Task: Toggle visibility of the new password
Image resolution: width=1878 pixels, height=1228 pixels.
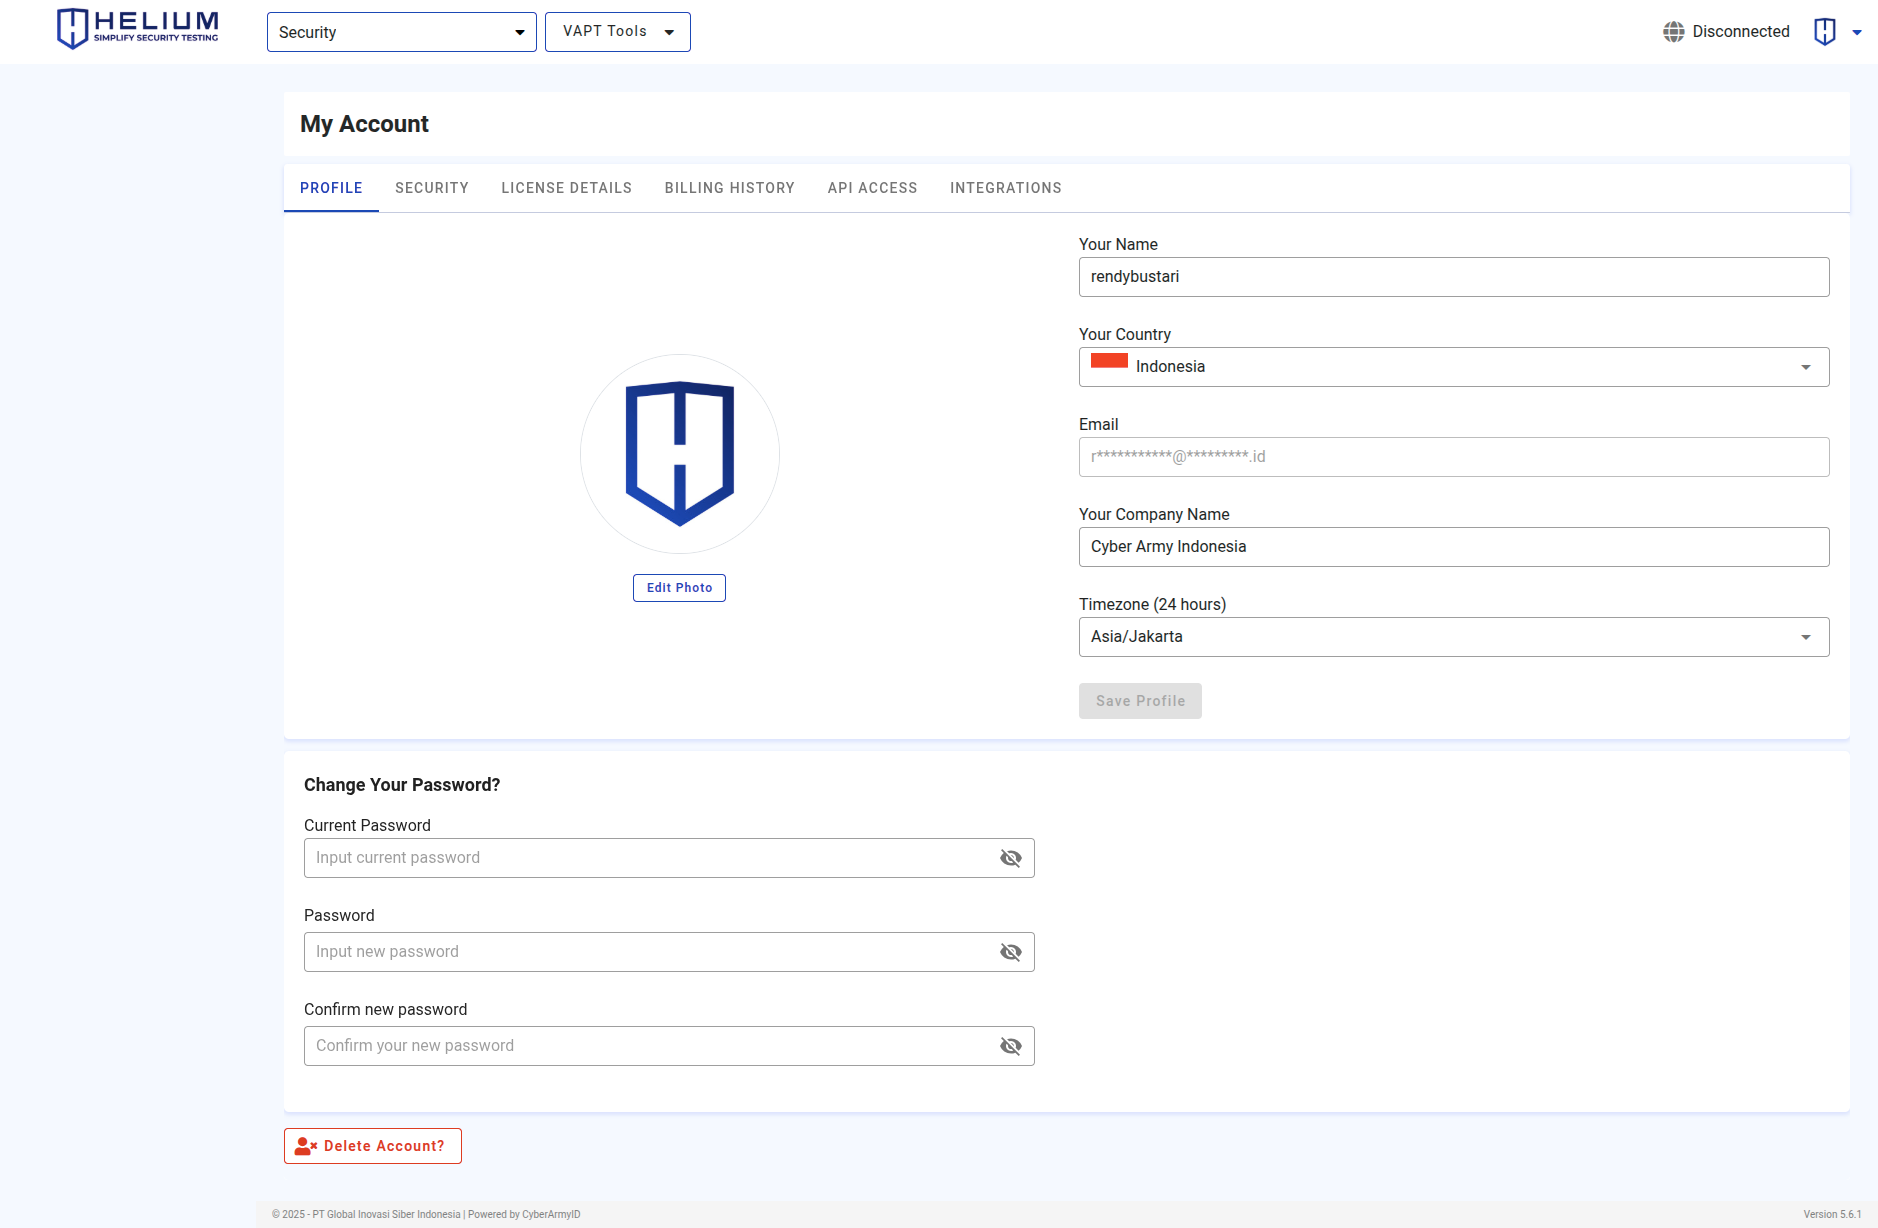Action: pyautogui.click(x=1011, y=952)
